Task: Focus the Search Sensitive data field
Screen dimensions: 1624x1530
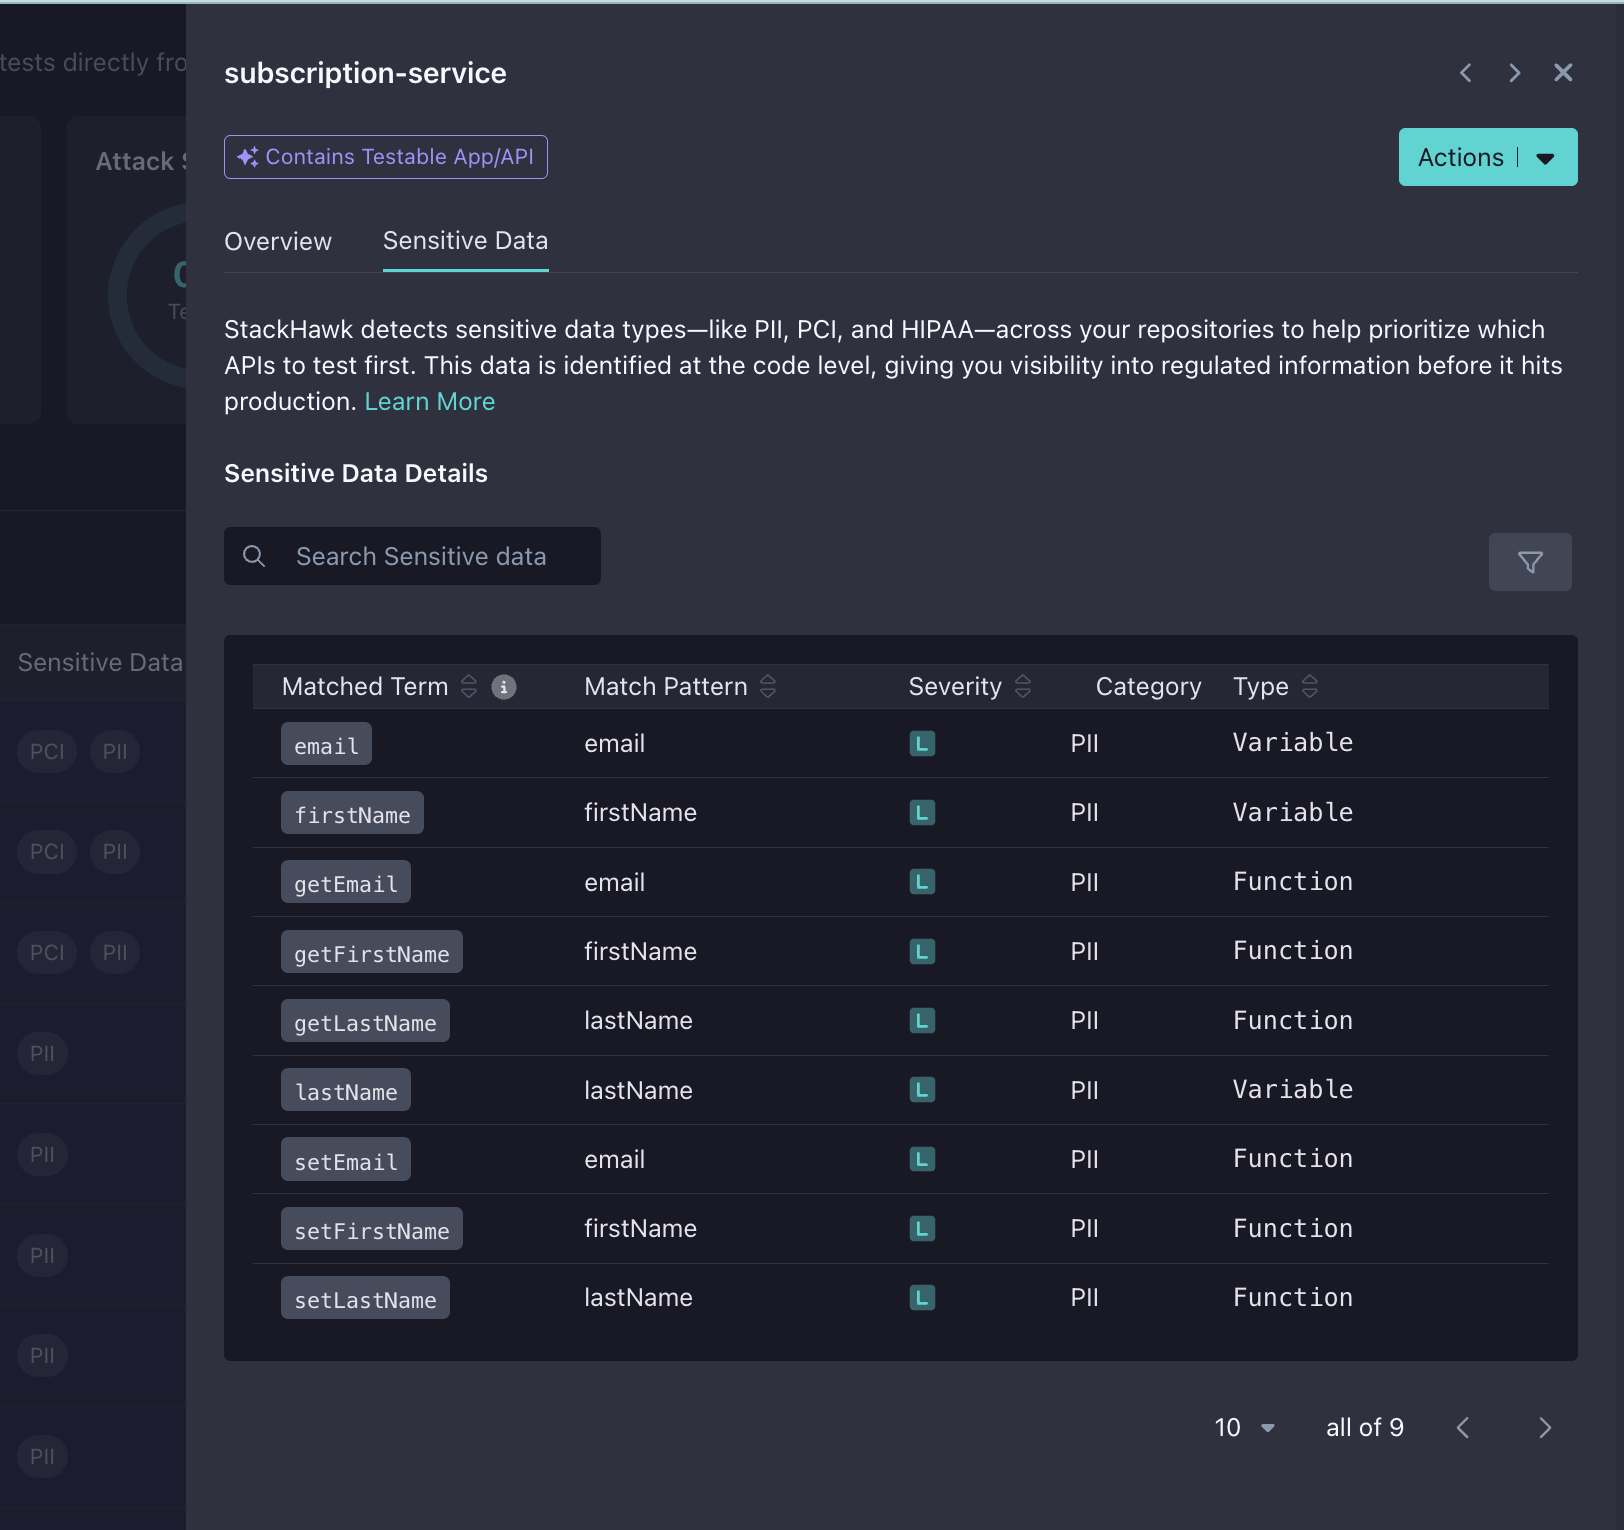Action: click(x=412, y=556)
